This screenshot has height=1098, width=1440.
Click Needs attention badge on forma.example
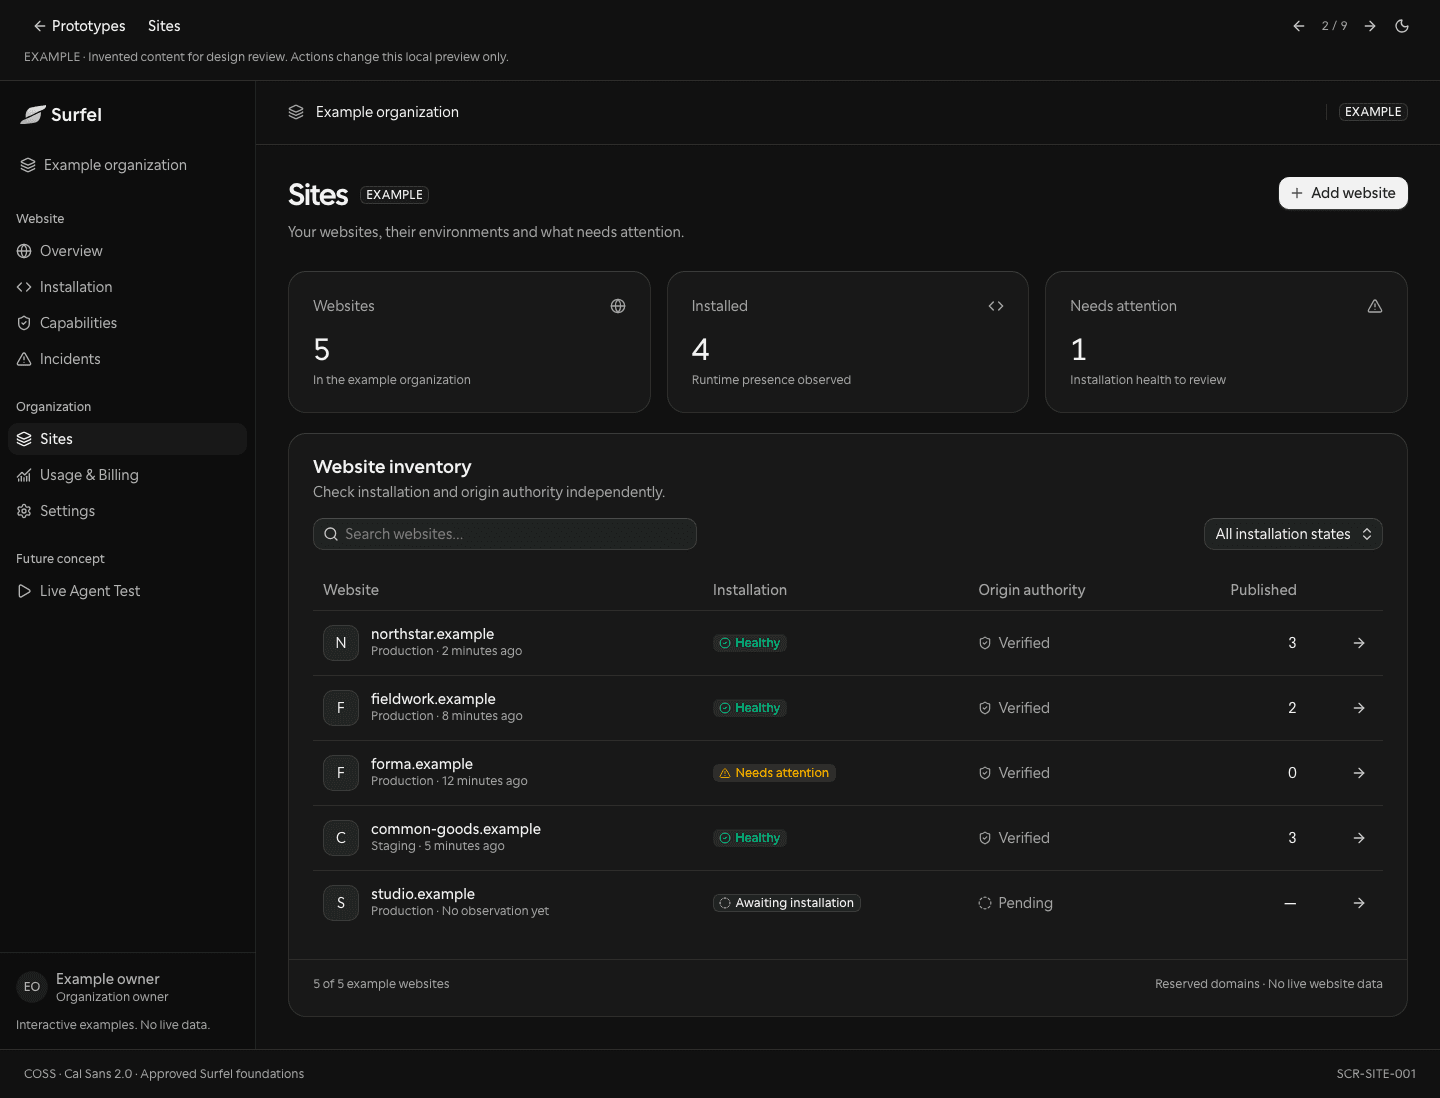[x=774, y=773]
